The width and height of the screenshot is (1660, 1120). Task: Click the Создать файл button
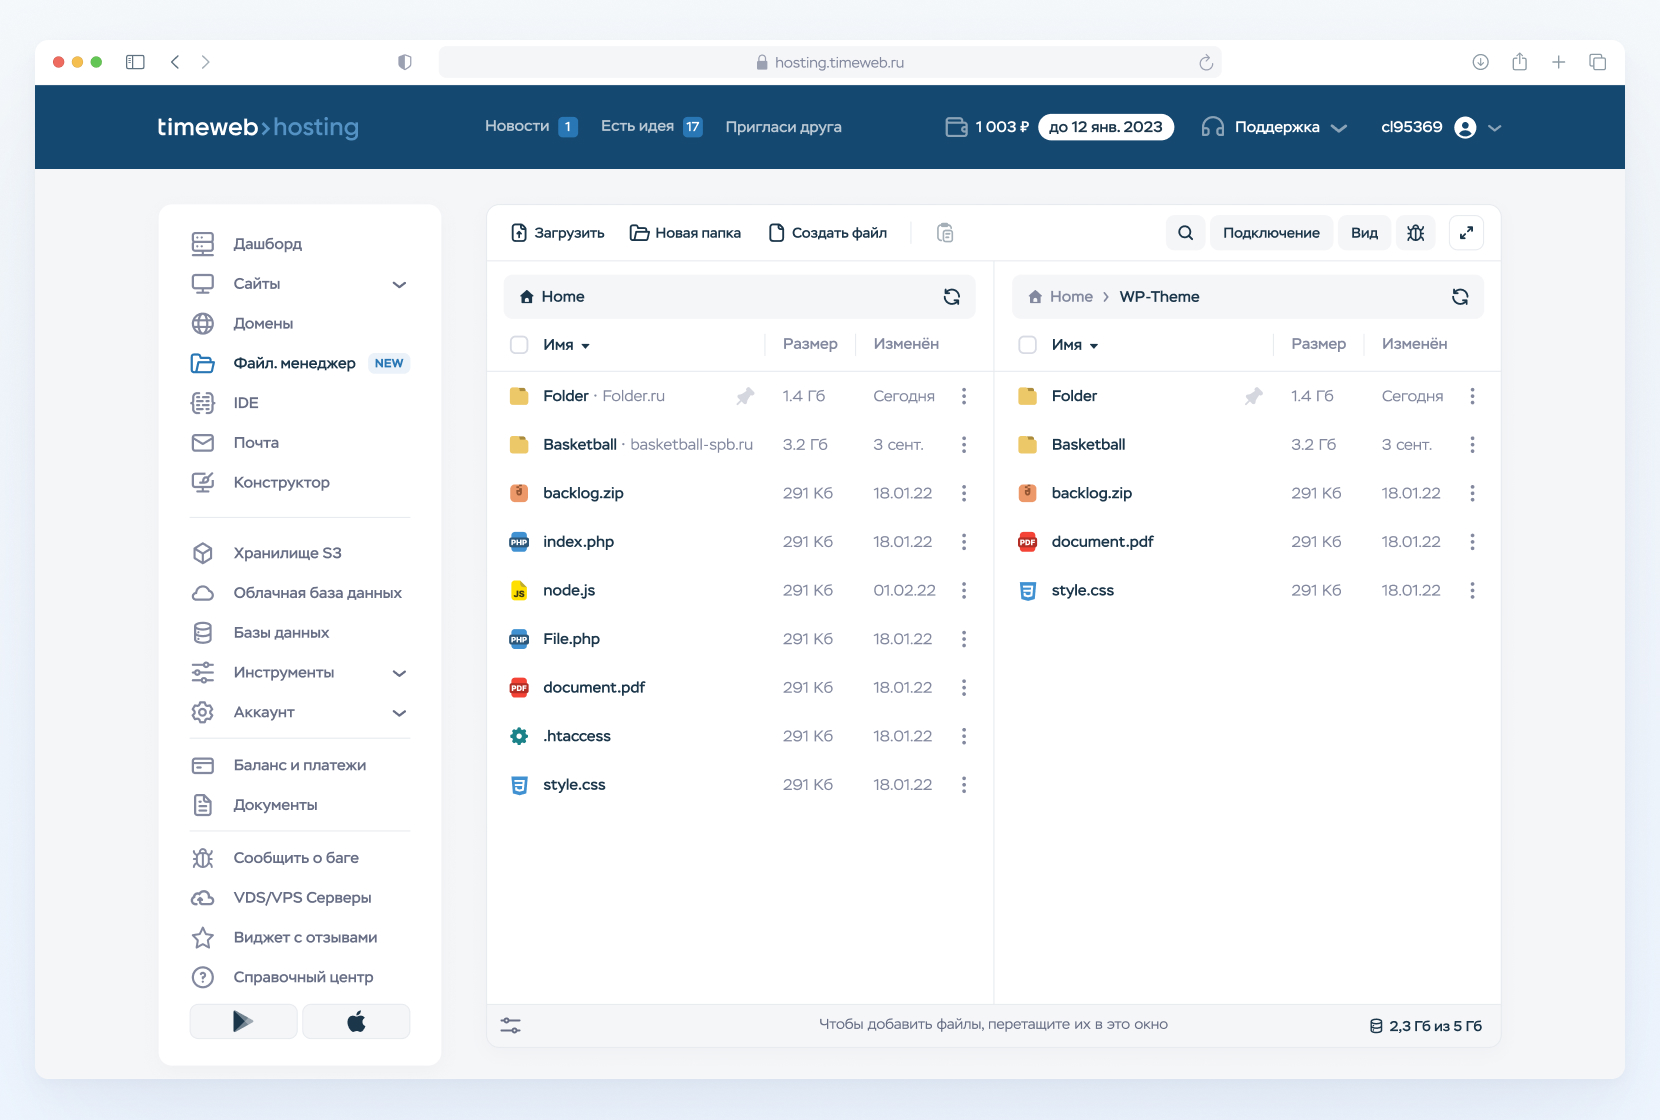[x=828, y=233]
